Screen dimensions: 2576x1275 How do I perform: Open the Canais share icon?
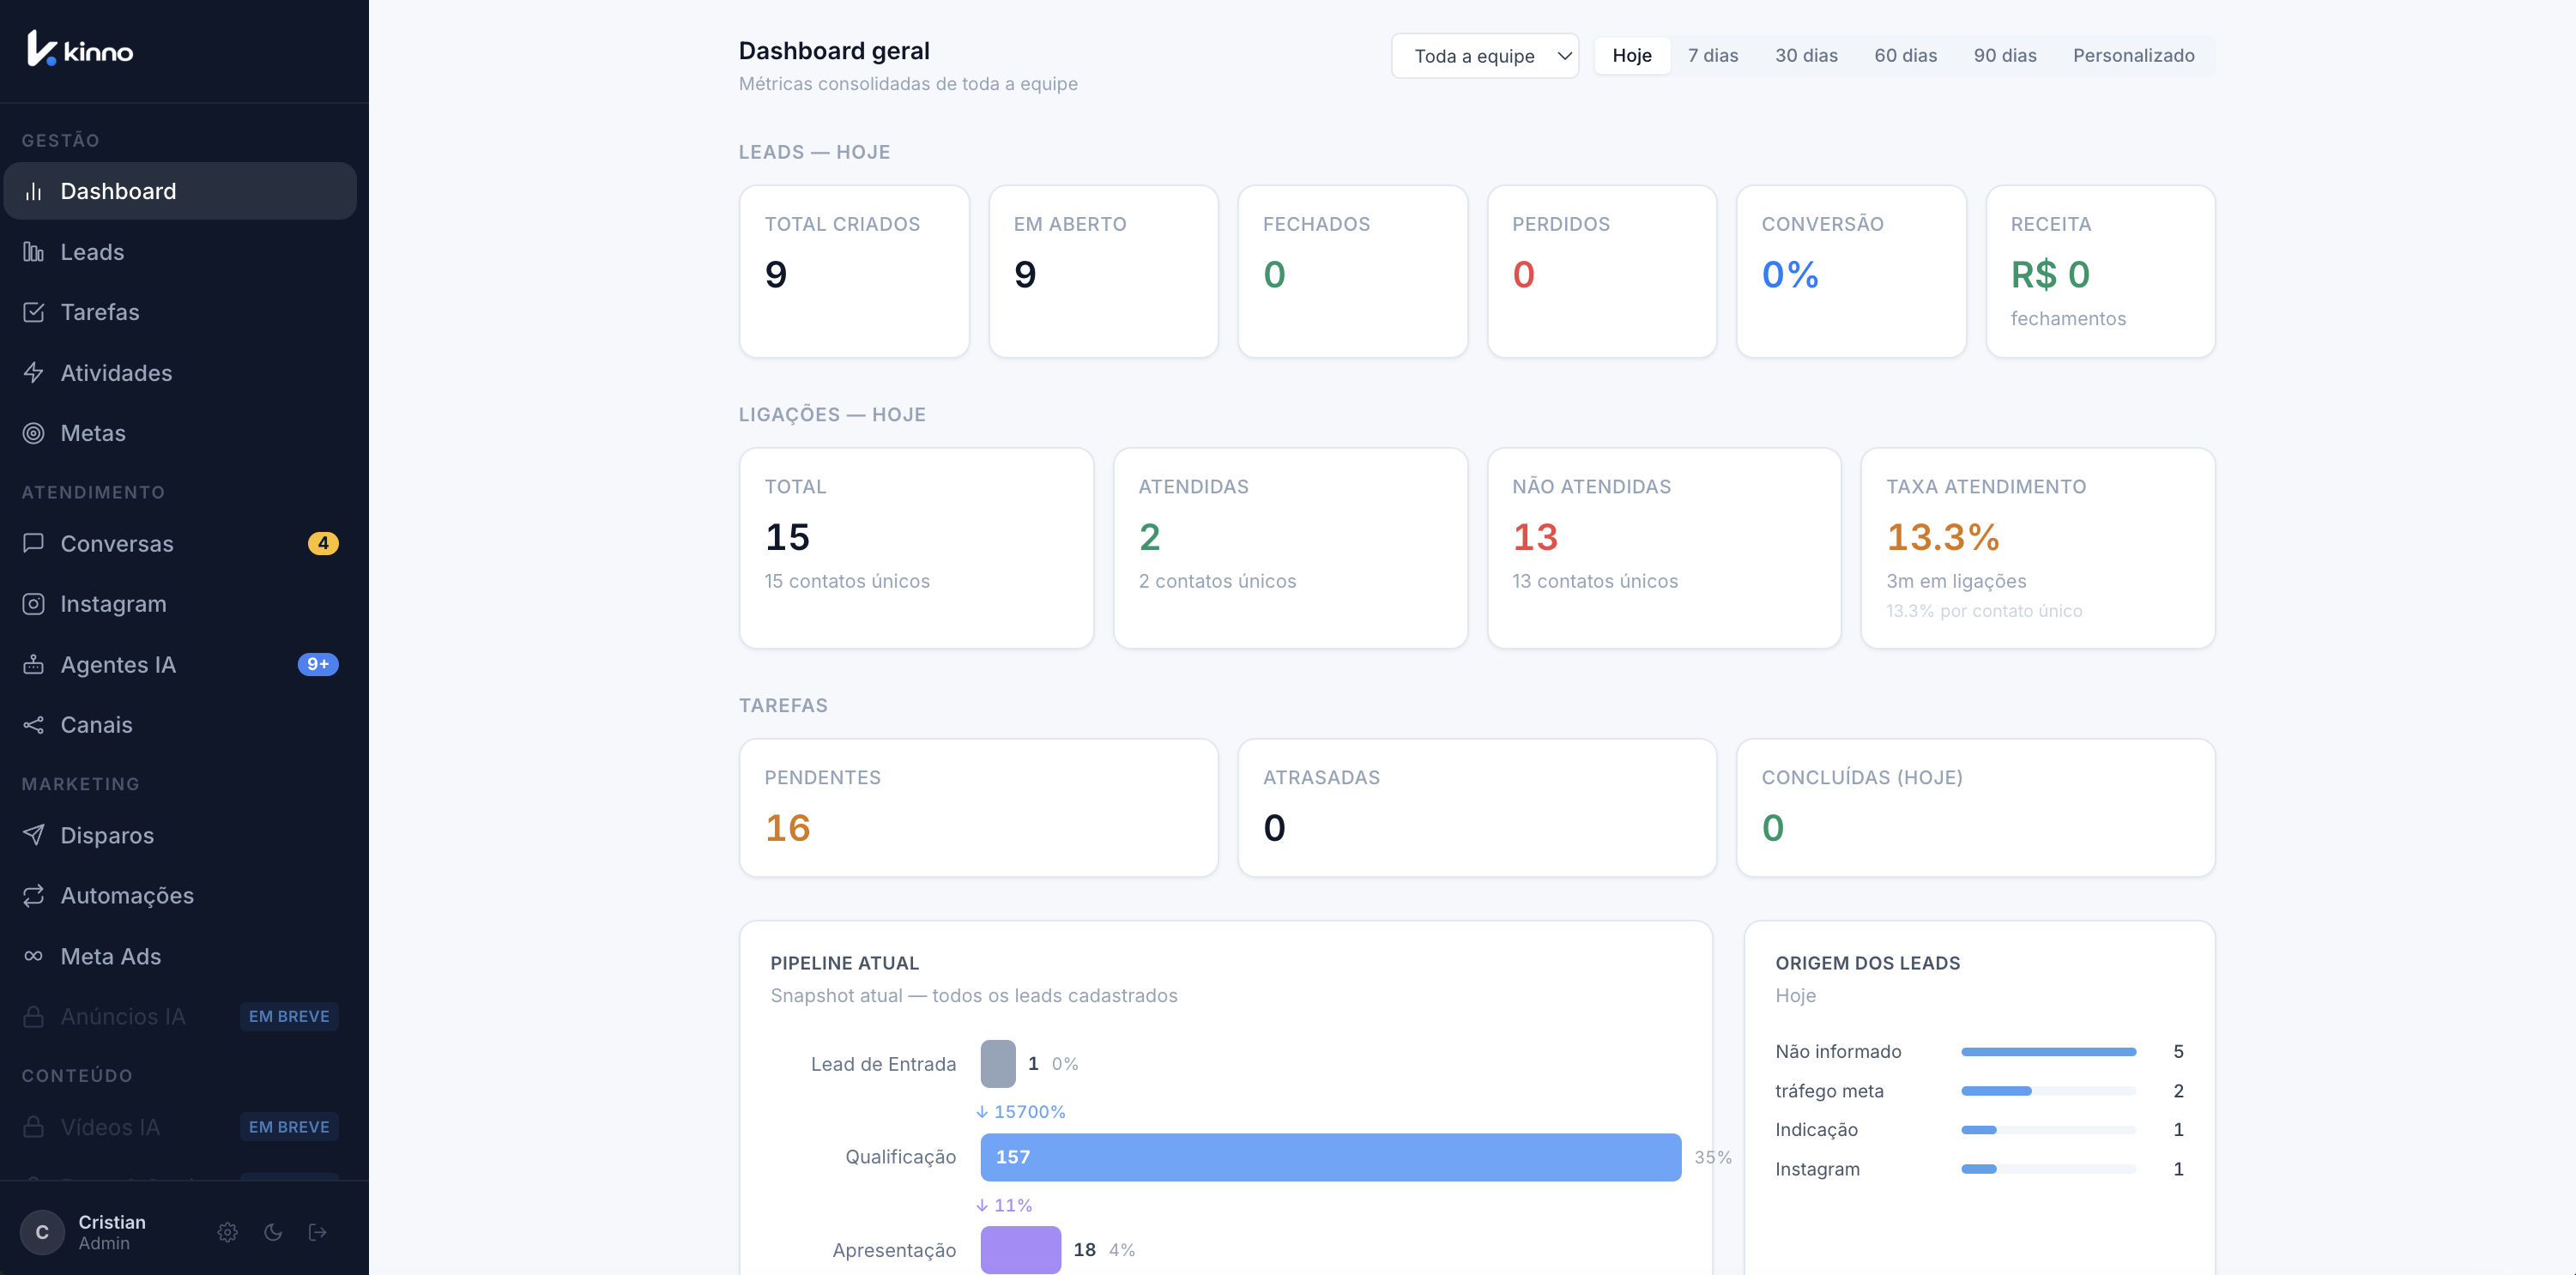(33, 725)
